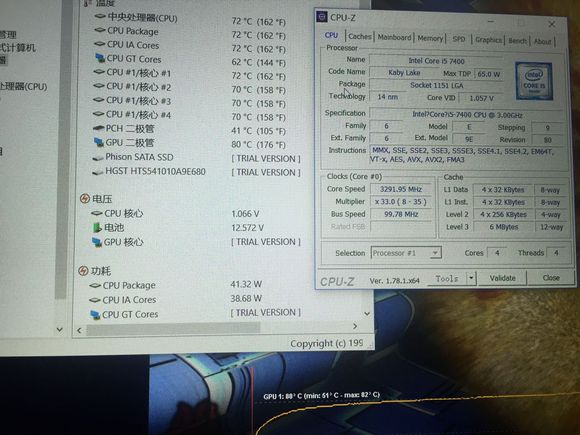This screenshot has height=435, width=580.
Task: Click the CPU GT Cores power icon
Action: [x=95, y=315]
